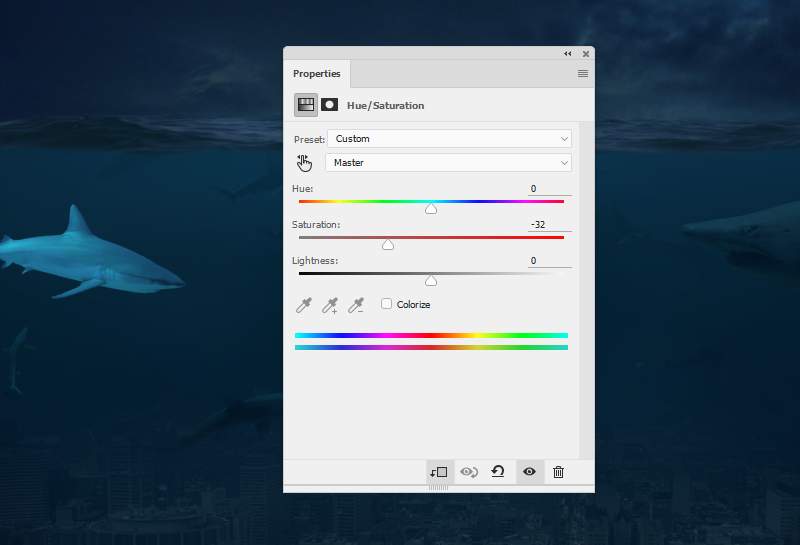The image size is (800, 545).
Task: Click the Saturation slider handle
Action: 388,245
